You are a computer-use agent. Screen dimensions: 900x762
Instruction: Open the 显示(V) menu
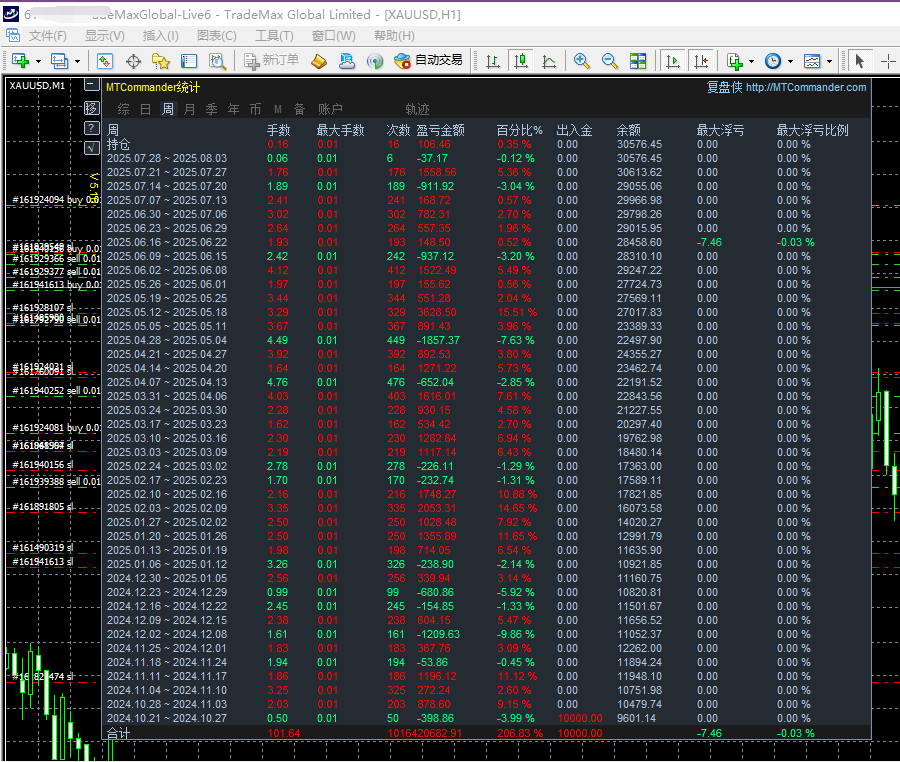click(x=104, y=36)
